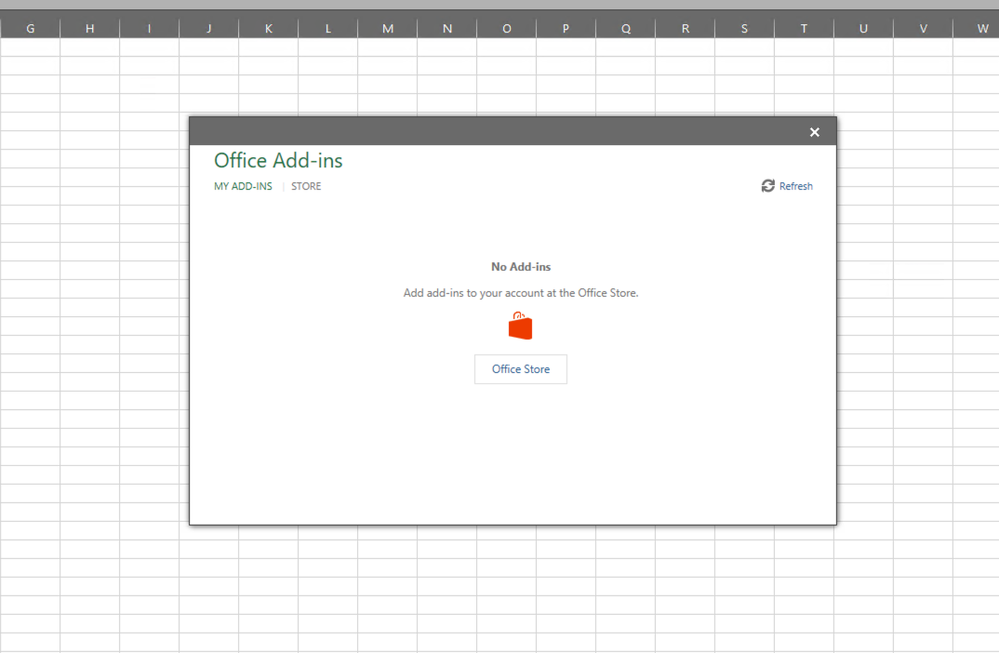Select column P header
Screen dimensions: 999x653
(x=566, y=28)
